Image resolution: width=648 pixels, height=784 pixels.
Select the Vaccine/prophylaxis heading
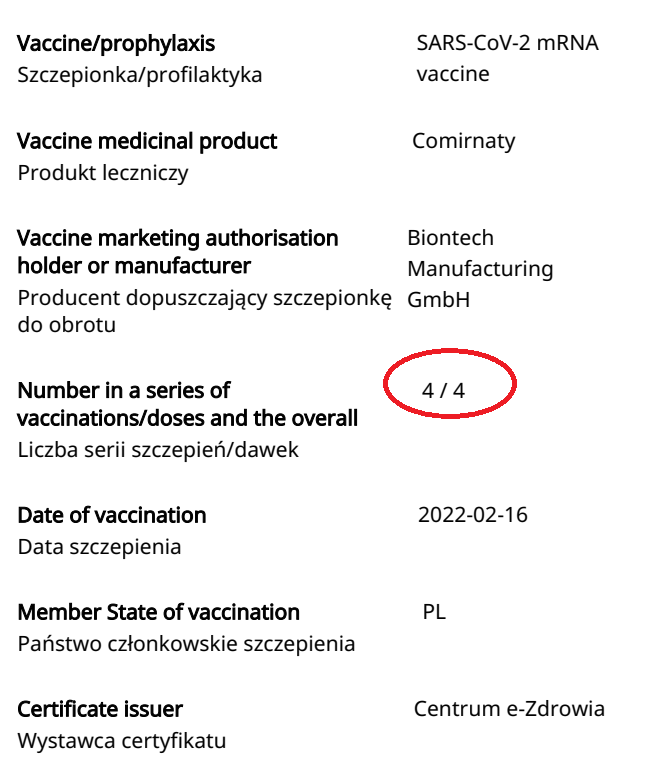(x=116, y=44)
